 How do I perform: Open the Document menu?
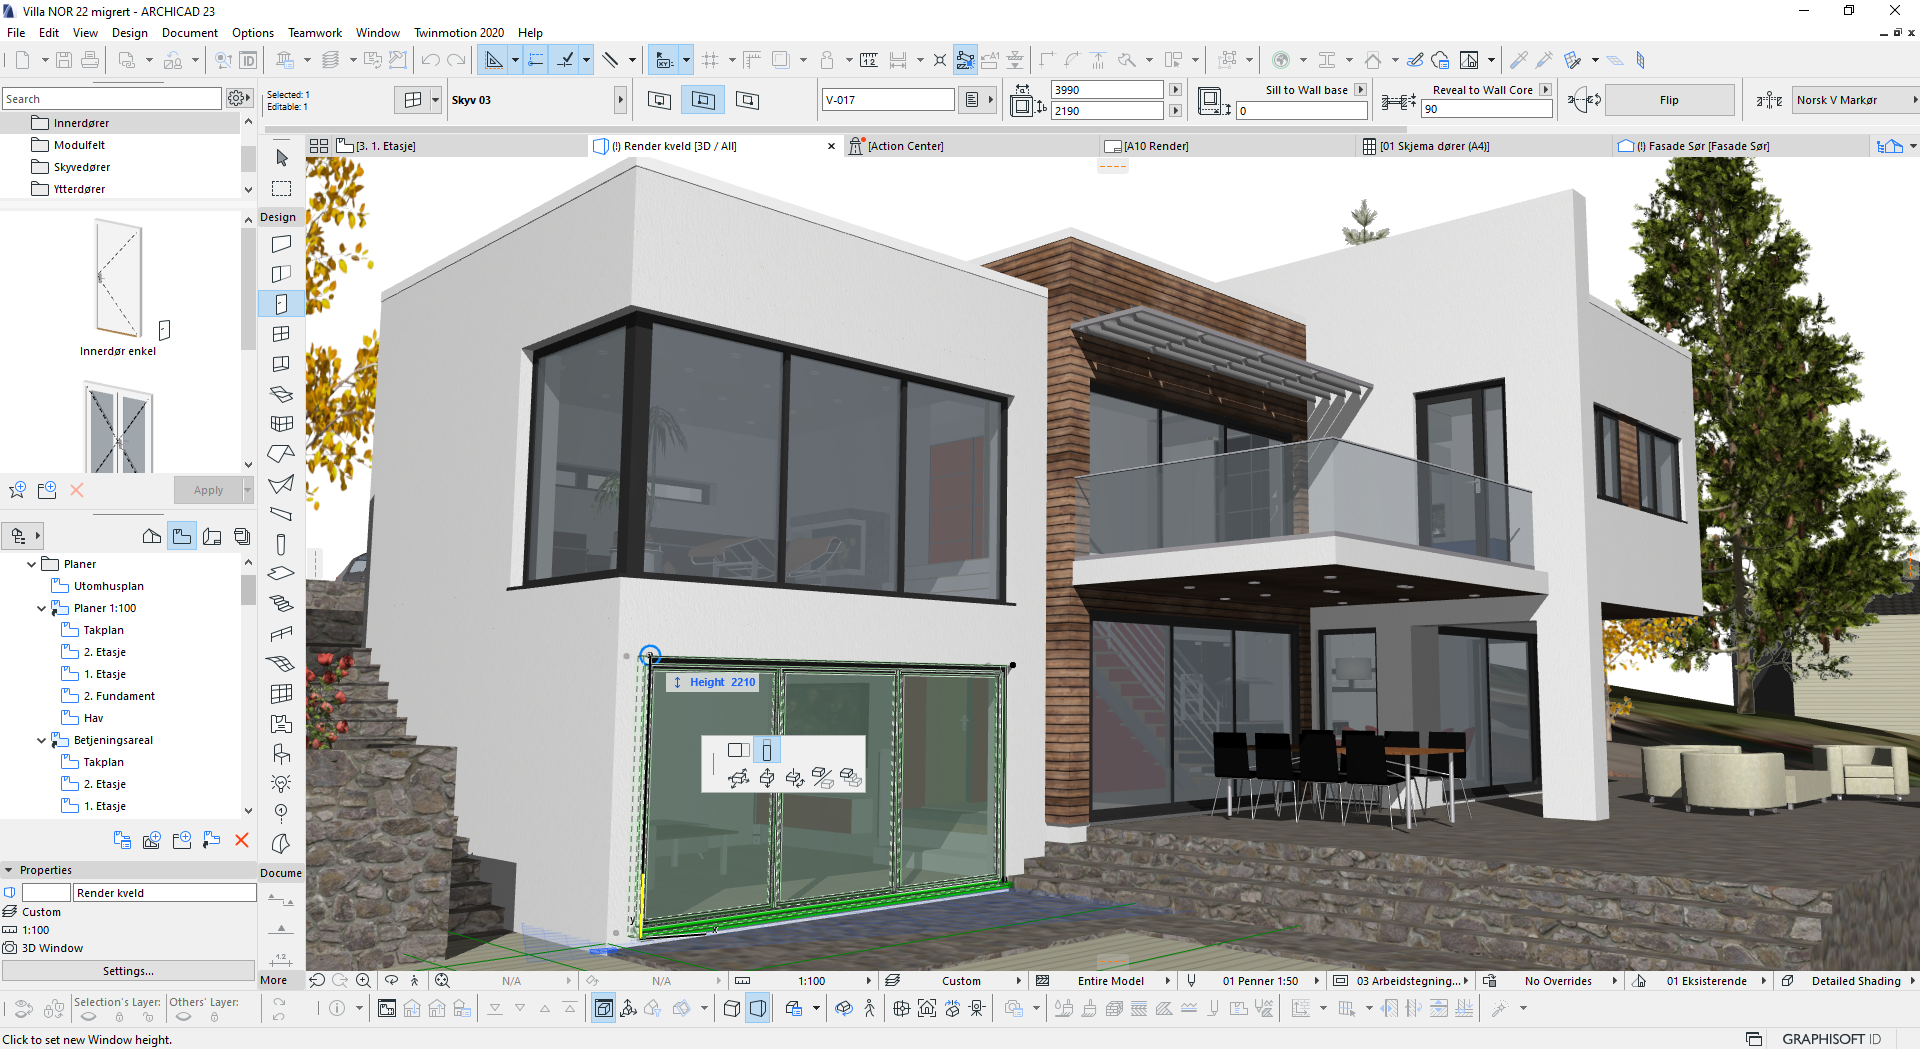(x=190, y=33)
